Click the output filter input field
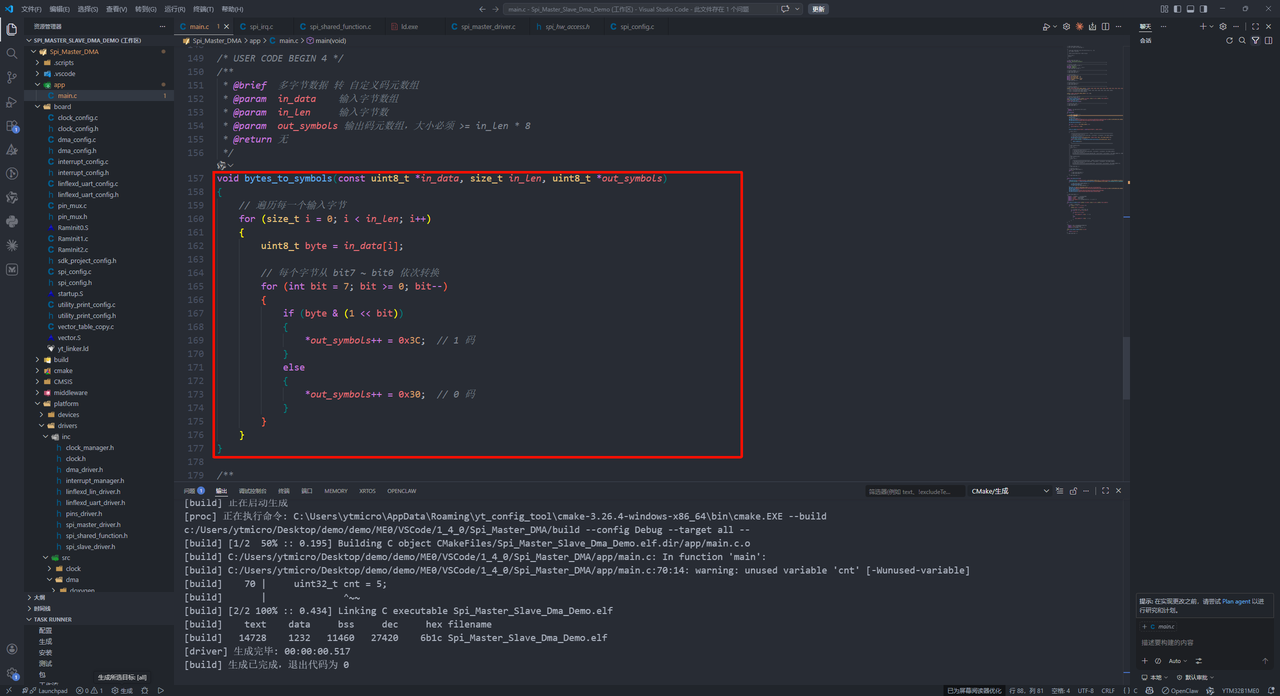Screen dimensions: 1280x696 pos(915,491)
